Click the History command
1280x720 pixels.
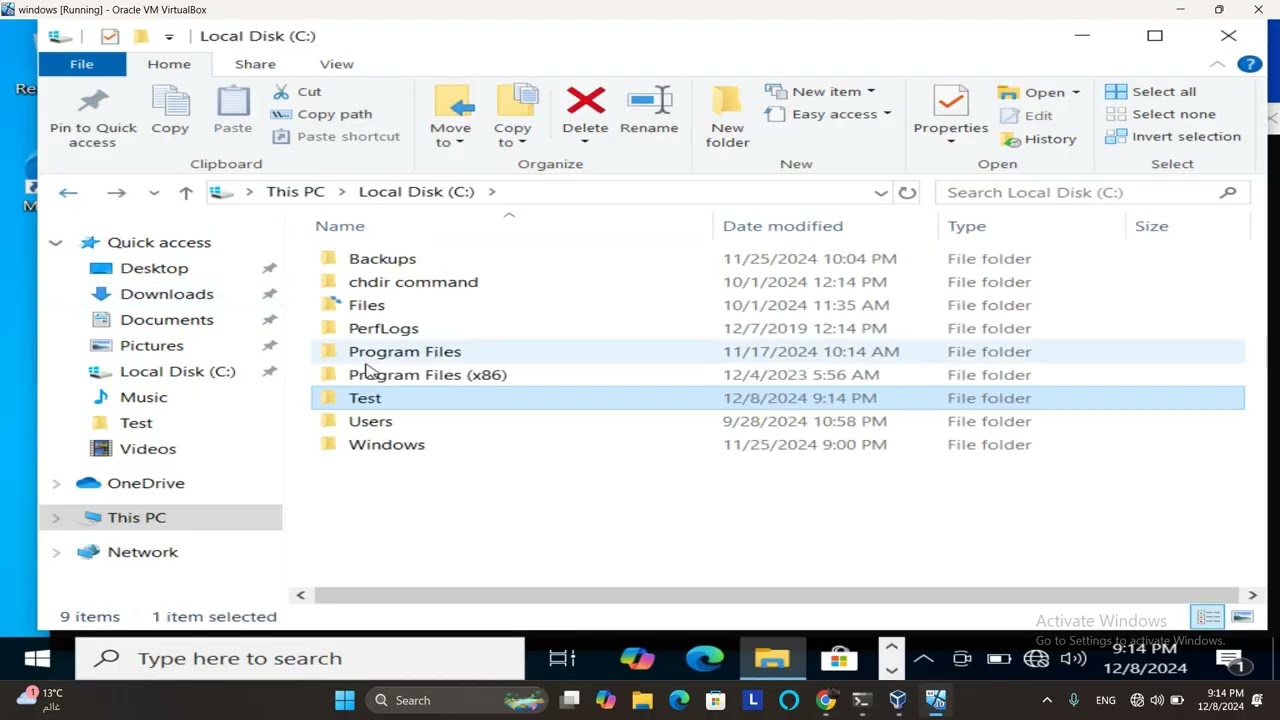point(1039,139)
